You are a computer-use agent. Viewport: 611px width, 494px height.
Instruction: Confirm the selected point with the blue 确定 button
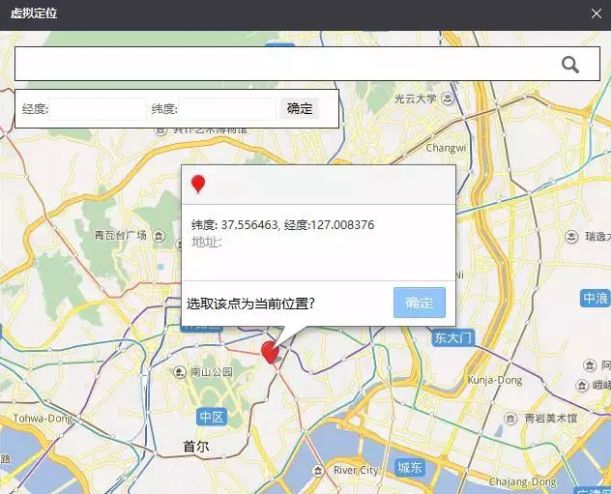[419, 303]
